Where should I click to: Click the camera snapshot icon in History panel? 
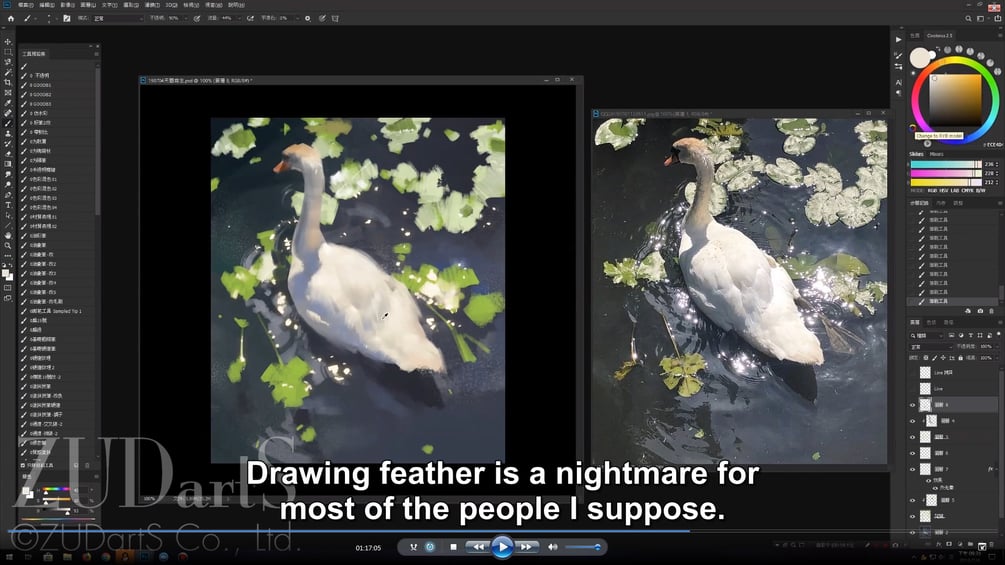(x=980, y=311)
